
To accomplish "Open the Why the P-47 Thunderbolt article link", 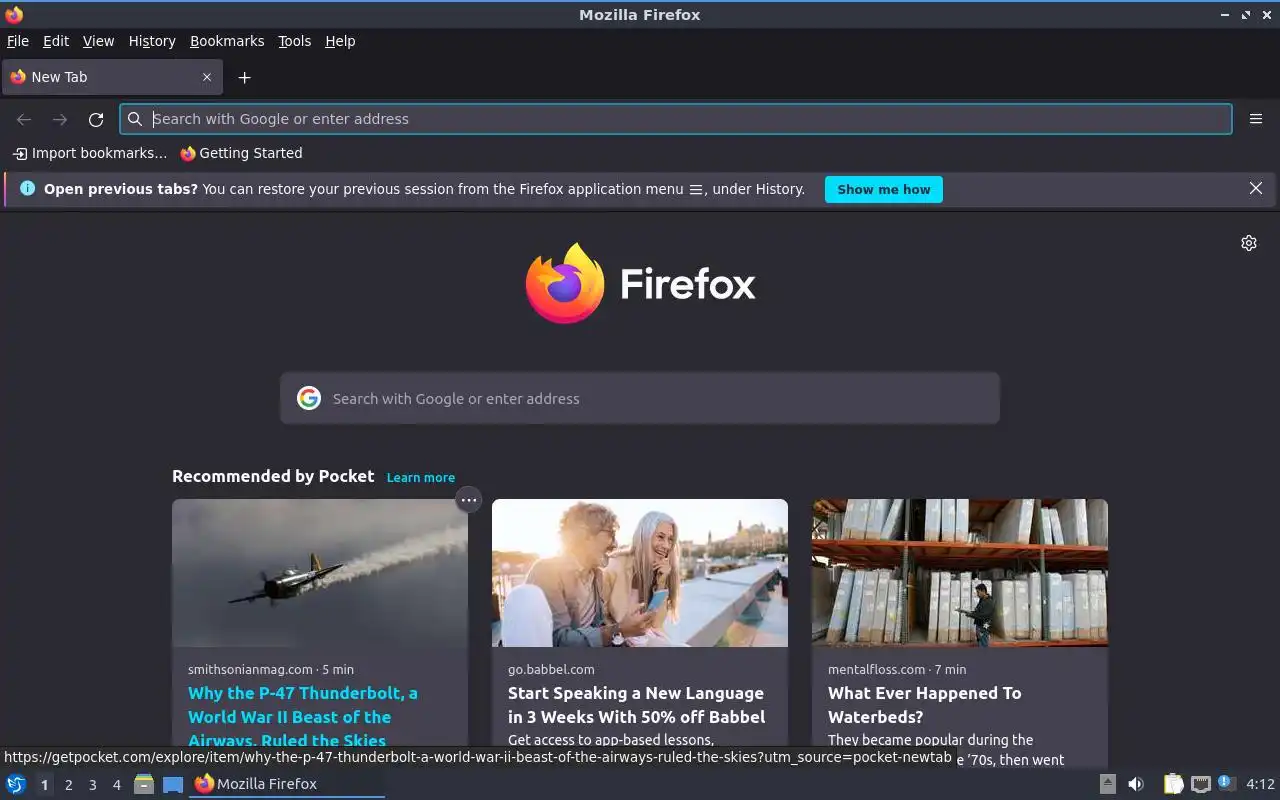I will (x=303, y=716).
